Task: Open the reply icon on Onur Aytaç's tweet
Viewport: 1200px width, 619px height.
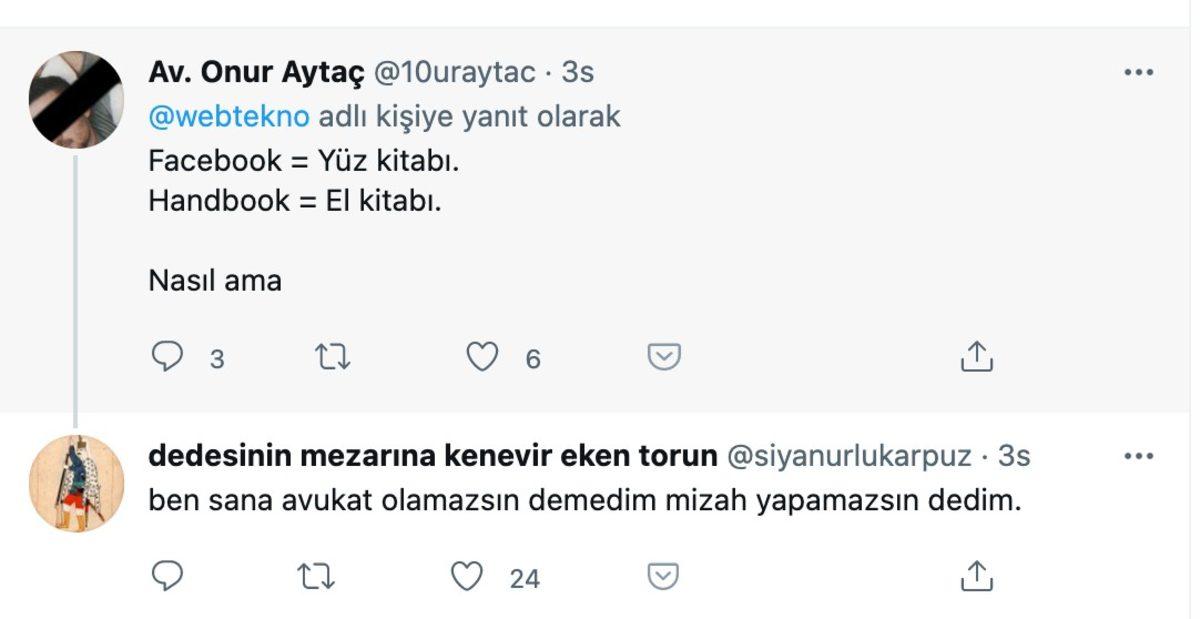Action: (x=166, y=354)
